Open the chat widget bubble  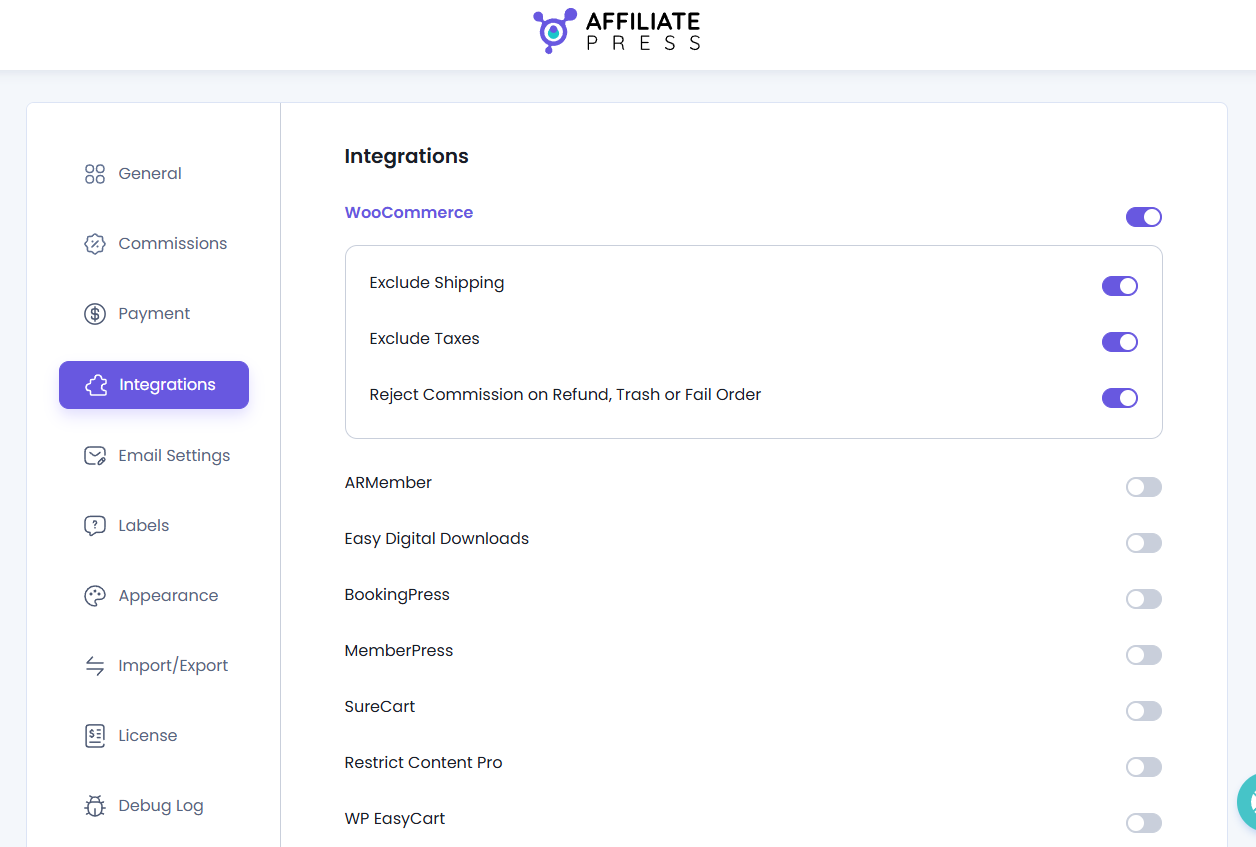(1248, 802)
